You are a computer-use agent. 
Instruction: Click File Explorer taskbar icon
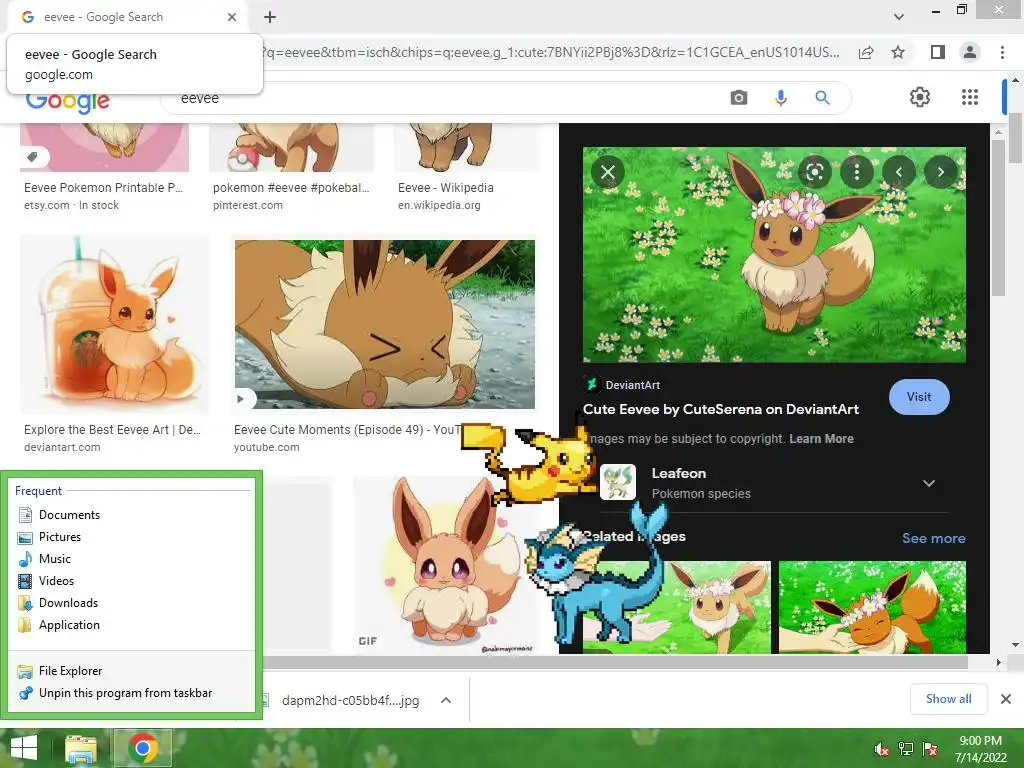click(81, 748)
